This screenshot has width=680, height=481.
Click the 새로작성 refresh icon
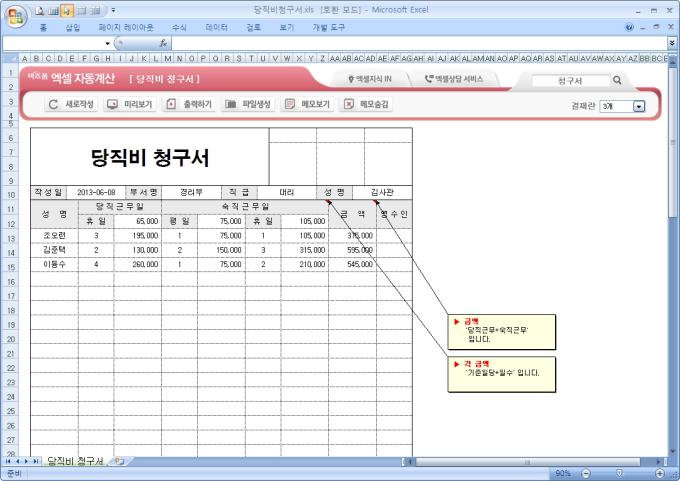[x=53, y=104]
